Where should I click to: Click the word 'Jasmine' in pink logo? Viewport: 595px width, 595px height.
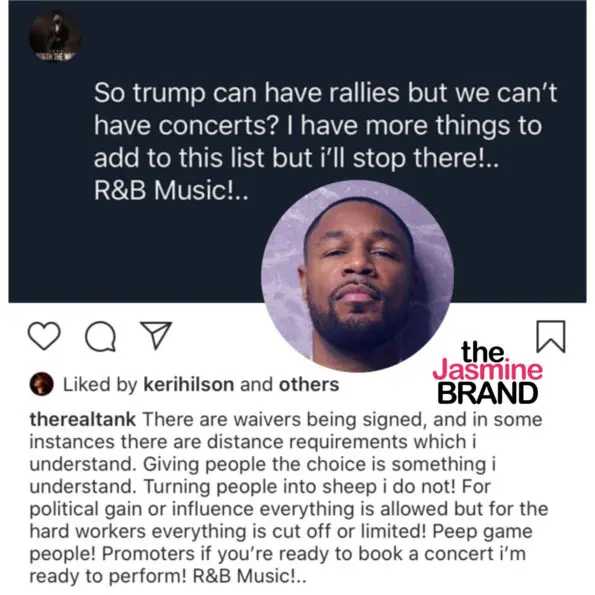pyautogui.click(x=488, y=370)
